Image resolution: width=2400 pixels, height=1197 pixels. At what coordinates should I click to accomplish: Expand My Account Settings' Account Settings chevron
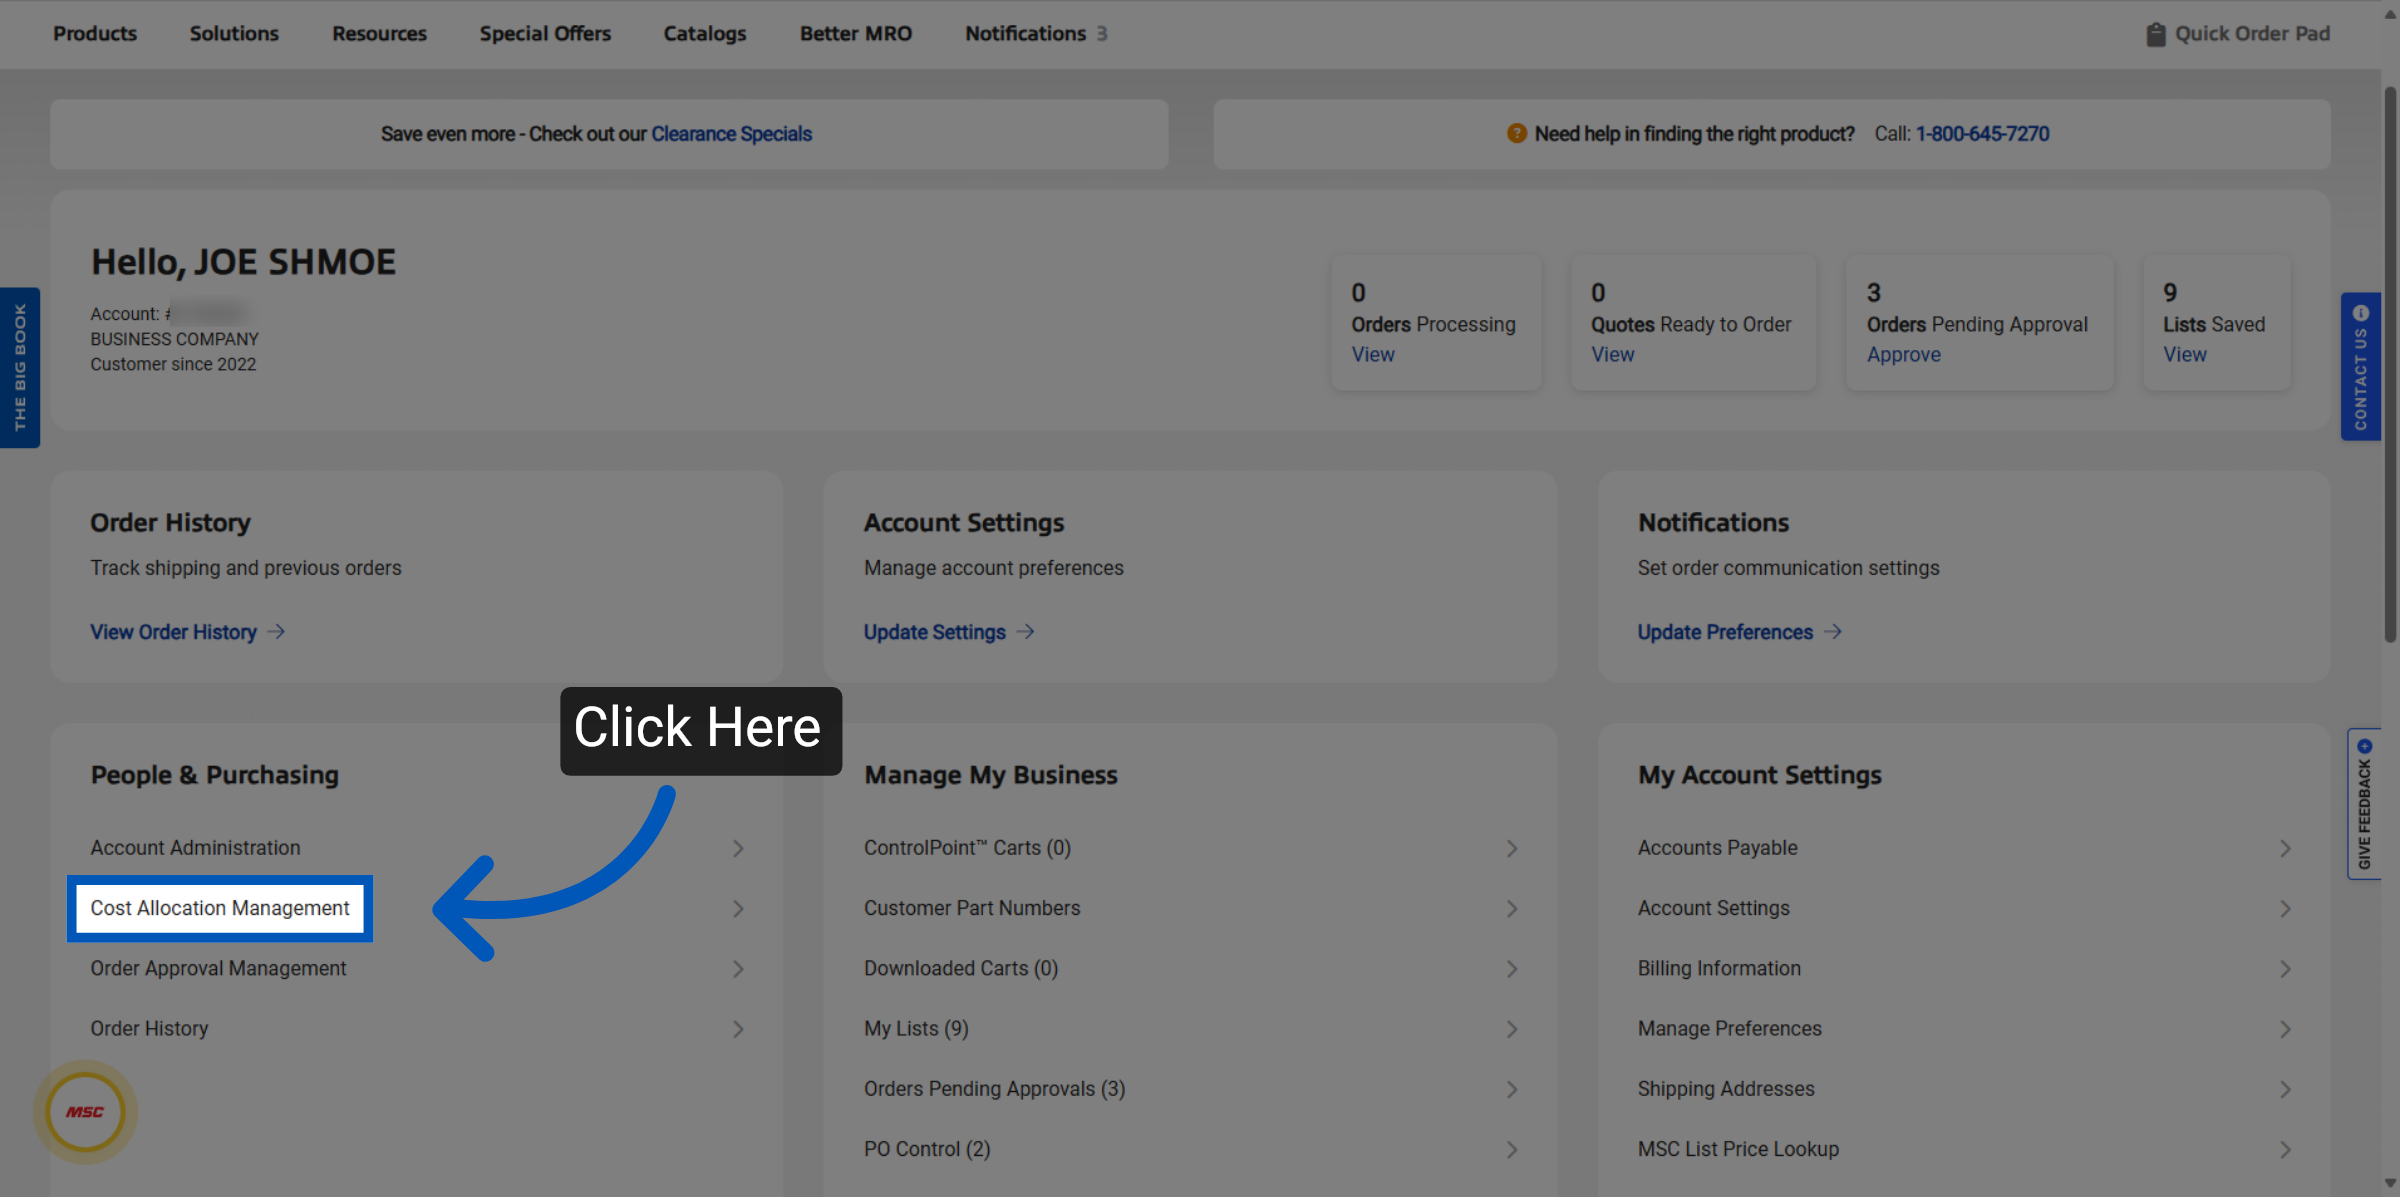click(2285, 909)
